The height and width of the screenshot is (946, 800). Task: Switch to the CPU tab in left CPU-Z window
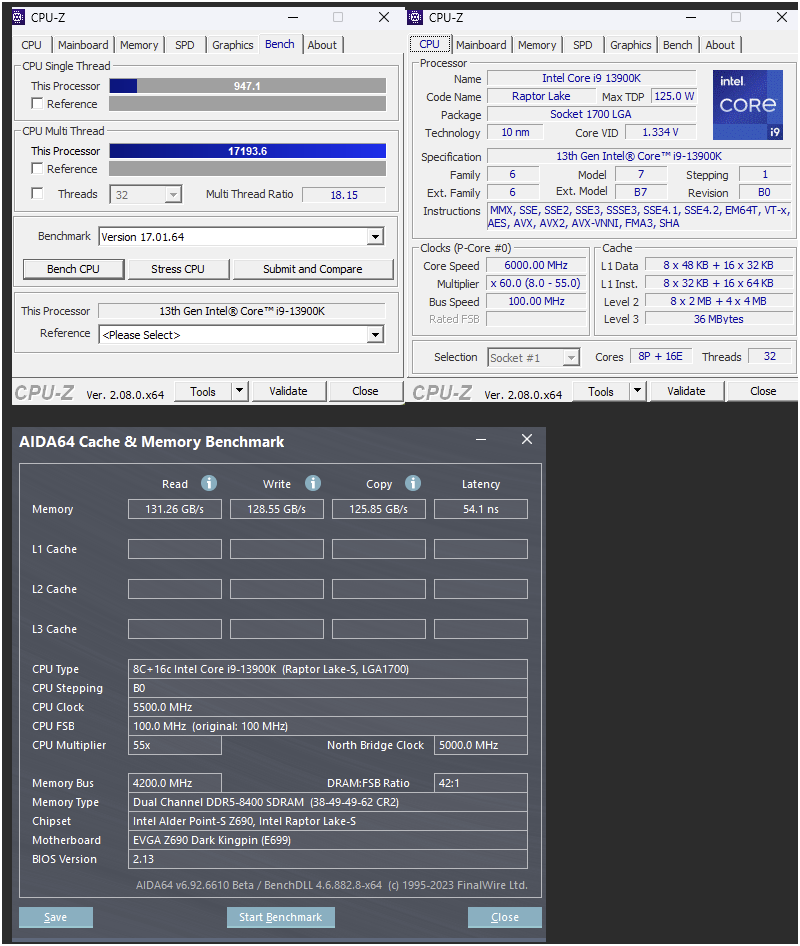(x=31, y=45)
